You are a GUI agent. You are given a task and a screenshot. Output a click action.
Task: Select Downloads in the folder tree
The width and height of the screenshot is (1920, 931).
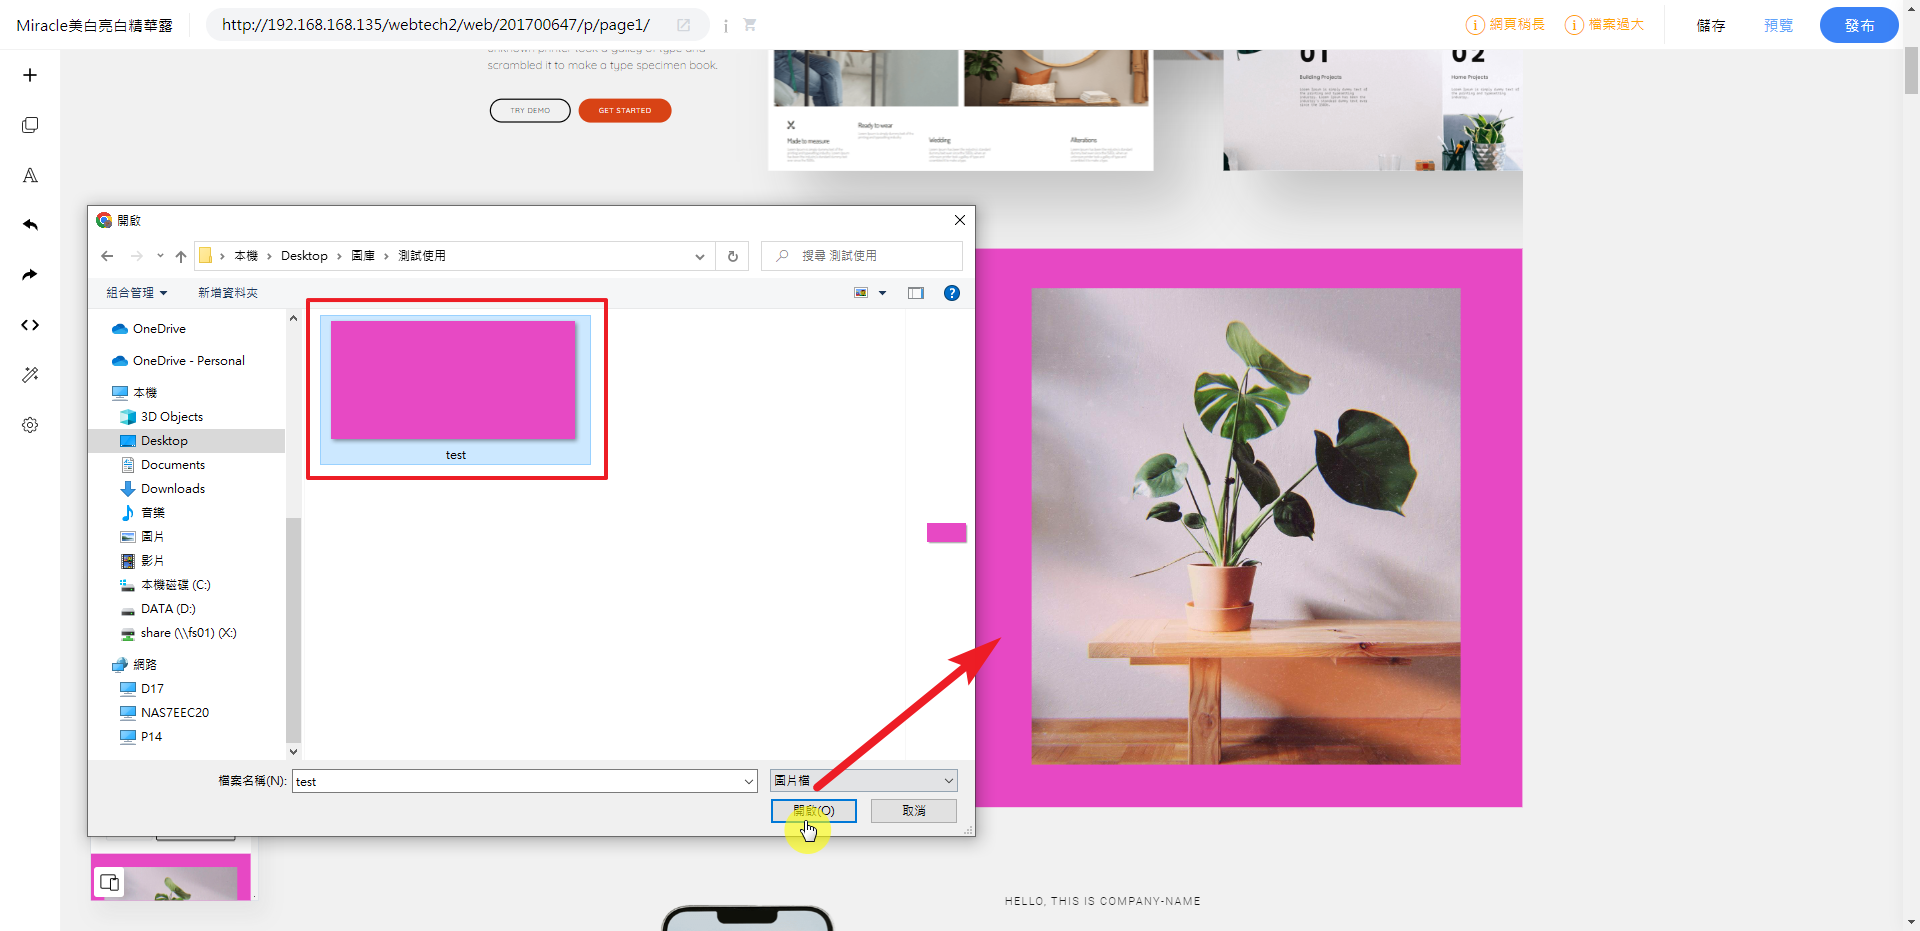pos(172,489)
